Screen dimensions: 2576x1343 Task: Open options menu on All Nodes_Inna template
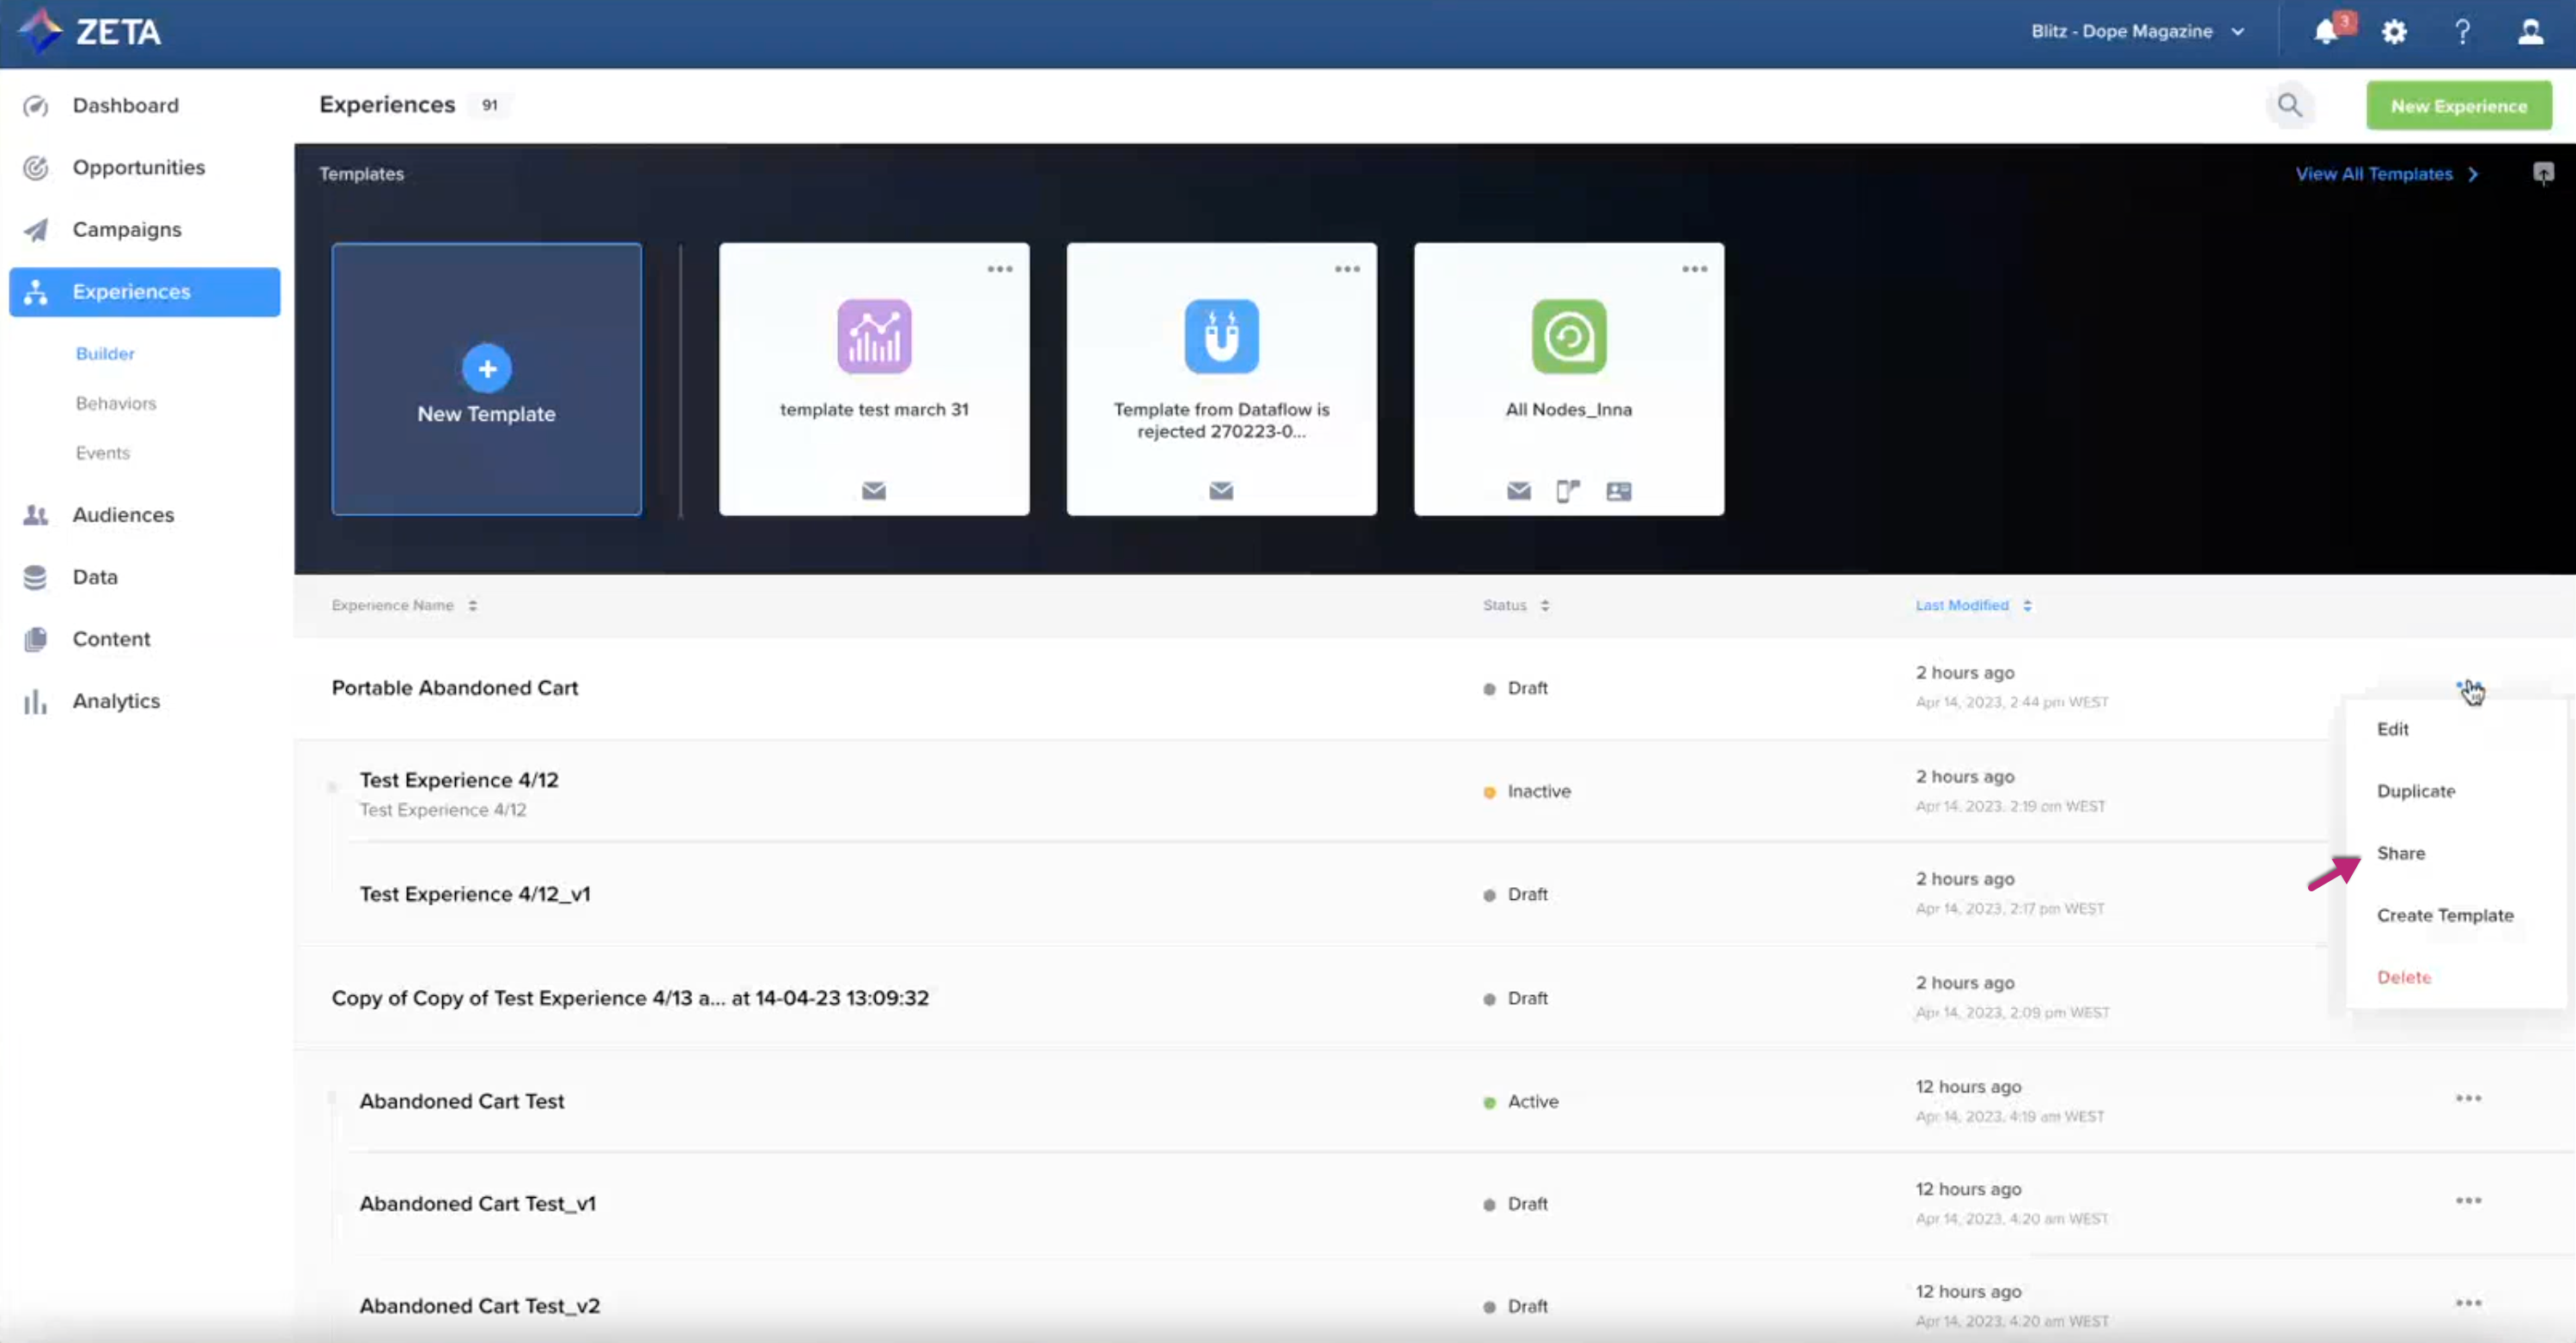tap(1694, 269)
